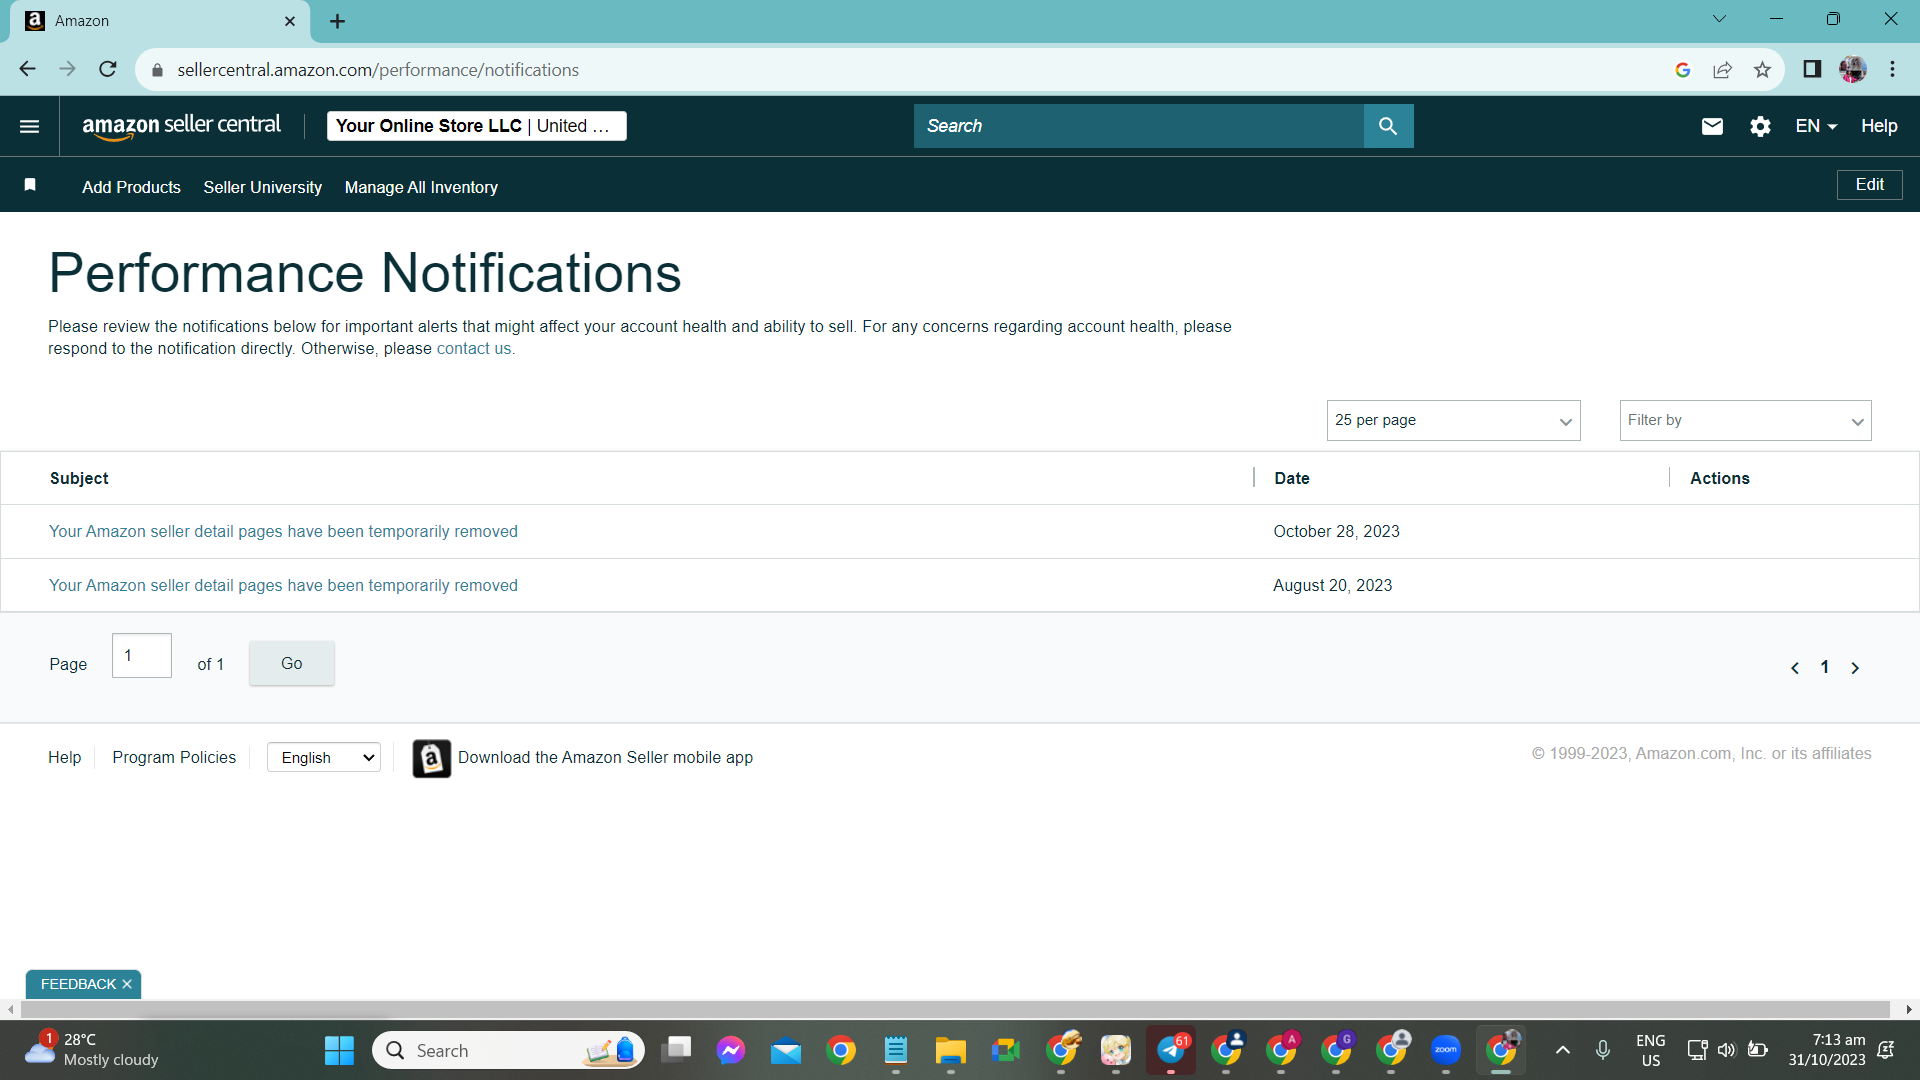Open the Chrome profile avatar
The image size is (1920, 1080).
(x=1853, y=69)
